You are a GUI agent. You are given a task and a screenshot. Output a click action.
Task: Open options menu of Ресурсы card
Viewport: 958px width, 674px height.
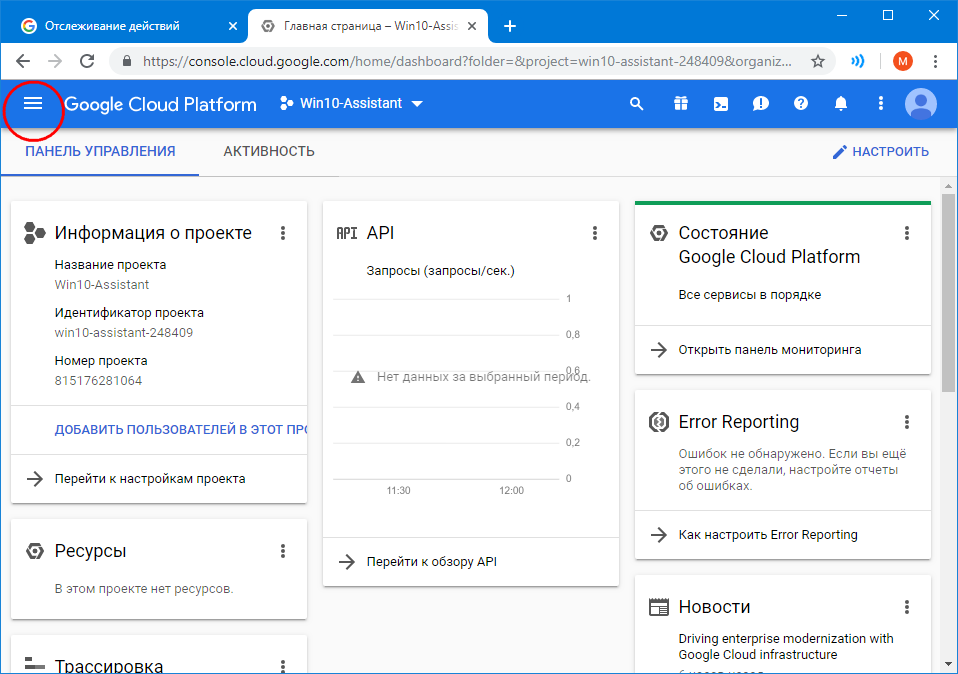[283, 551]
